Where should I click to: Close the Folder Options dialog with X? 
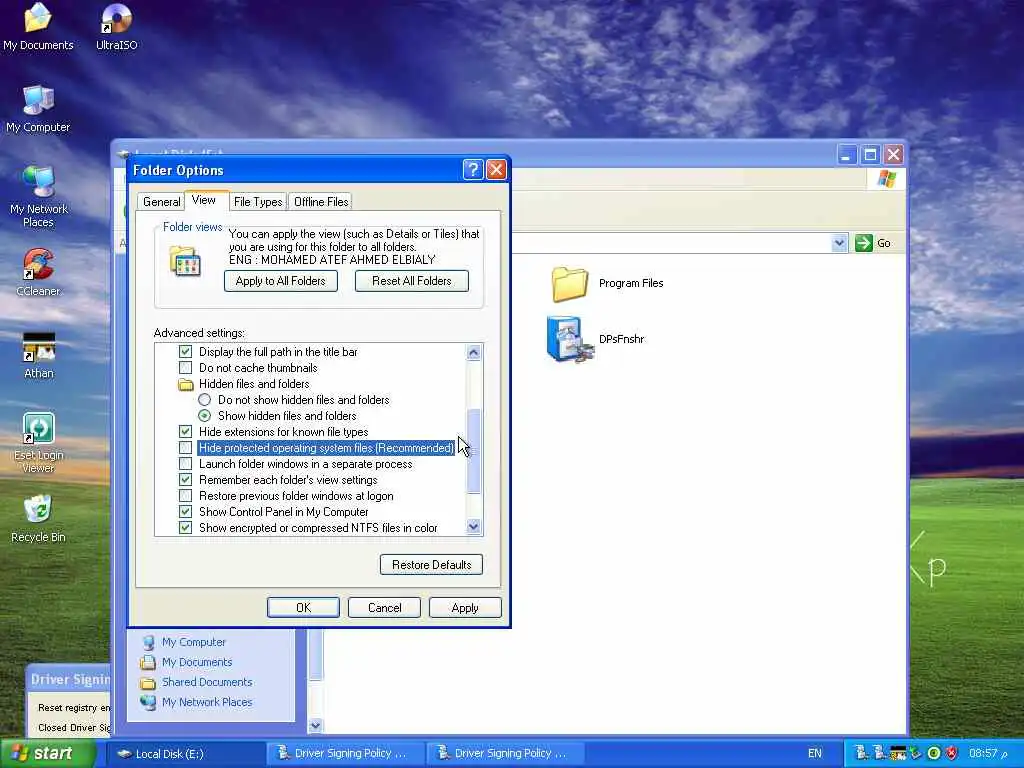coord(496,170)
